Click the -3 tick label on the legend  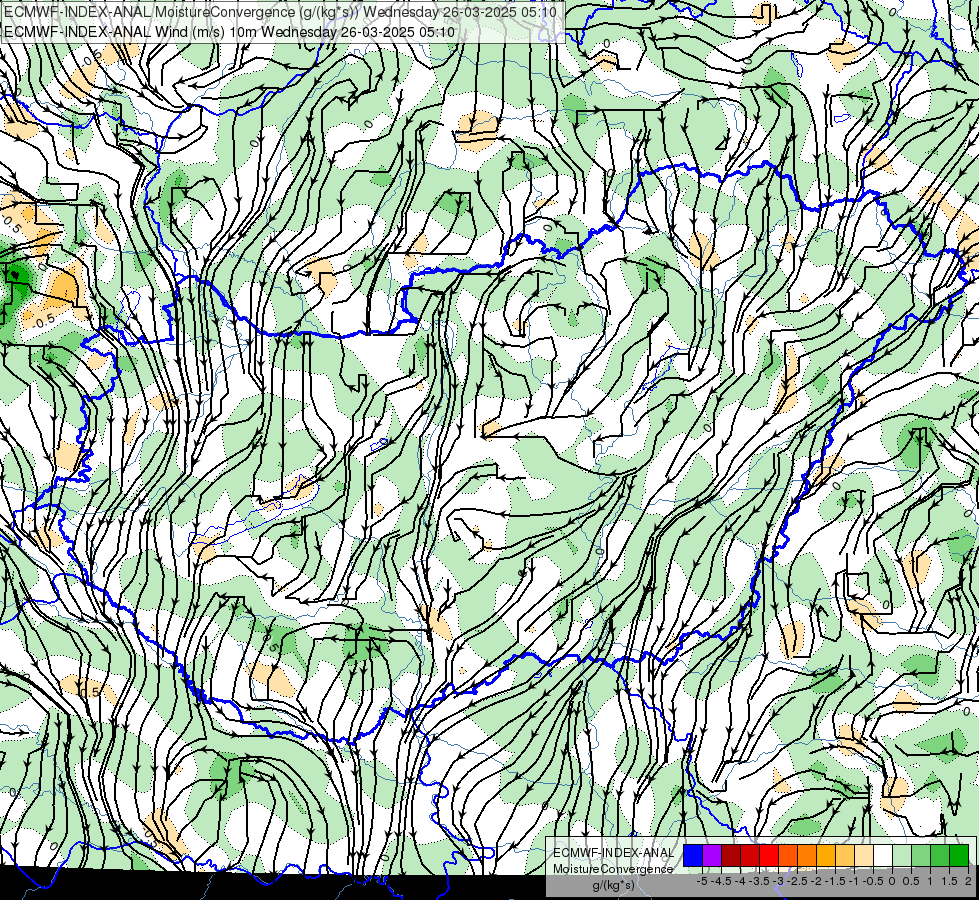(x=778, y=881)
